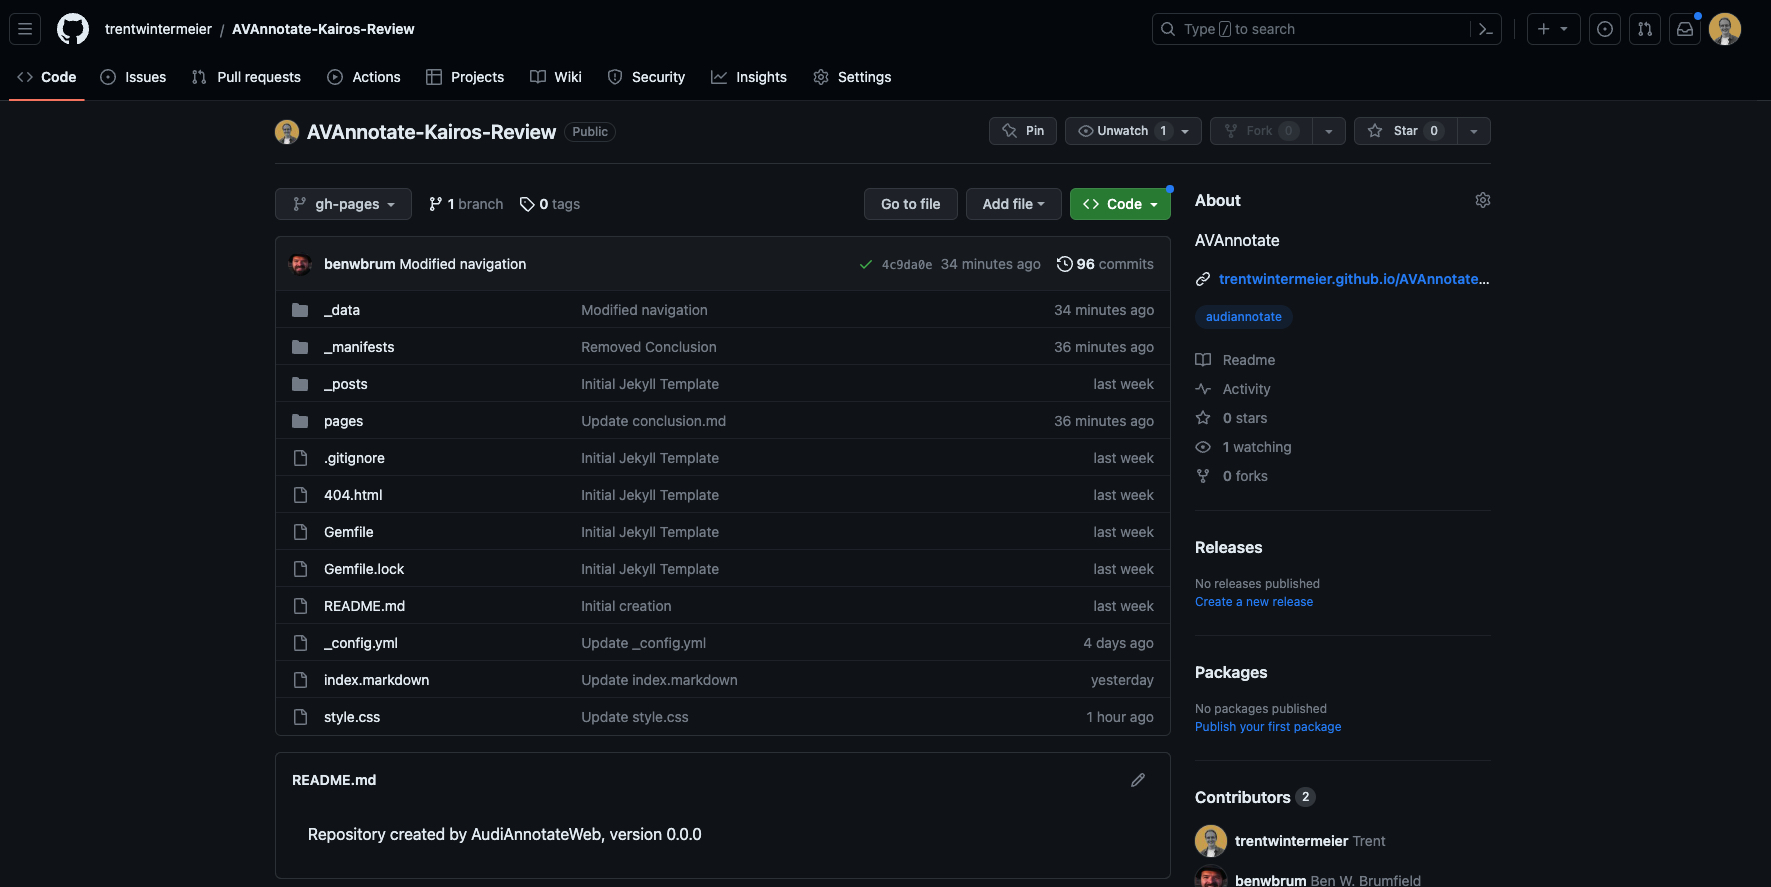The height and width of the screenshot is (887, 1771).
Task: Open the Gemfile file
Action: [x=348, y=532]
